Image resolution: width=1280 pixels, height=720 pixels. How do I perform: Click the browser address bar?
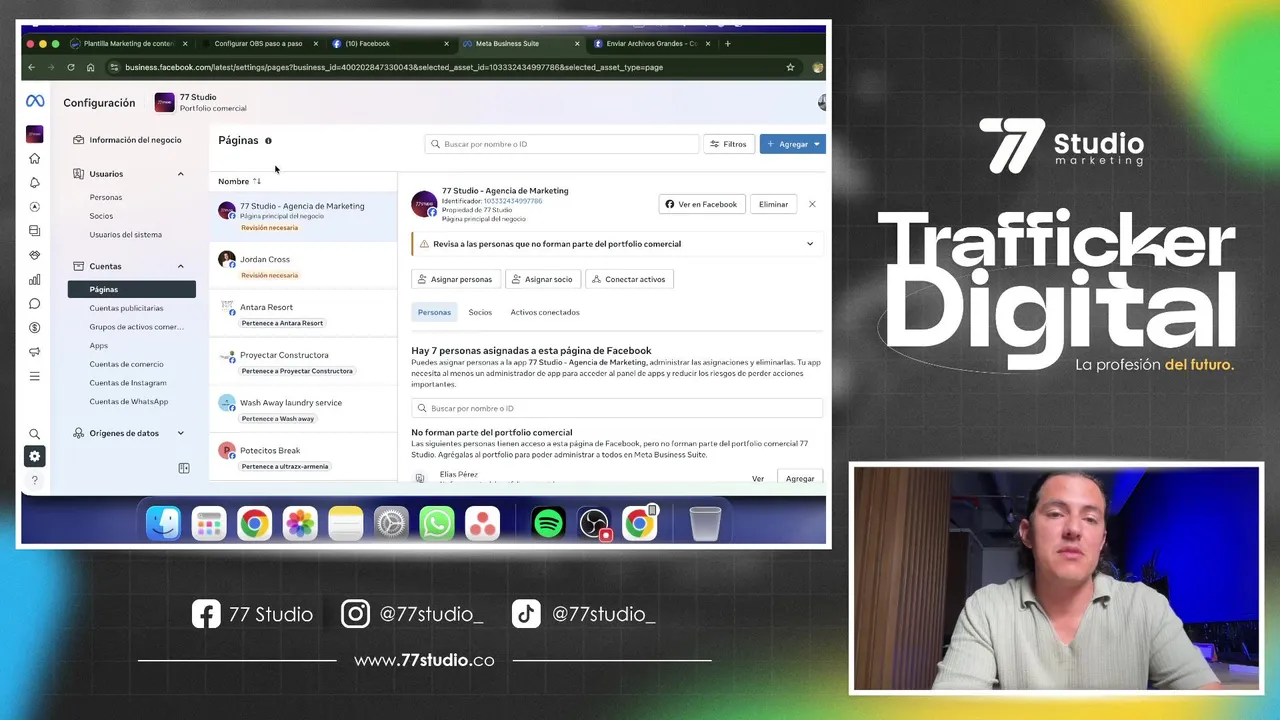(450, 67)
